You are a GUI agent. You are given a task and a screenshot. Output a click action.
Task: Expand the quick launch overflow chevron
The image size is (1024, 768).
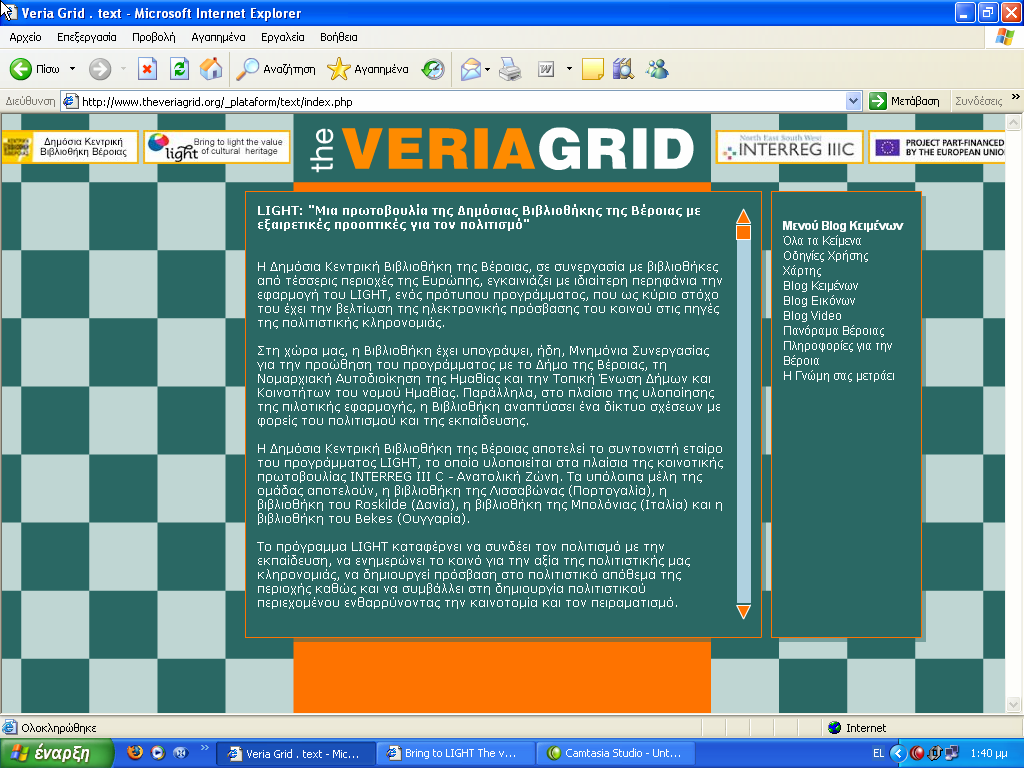click(204, 748)
